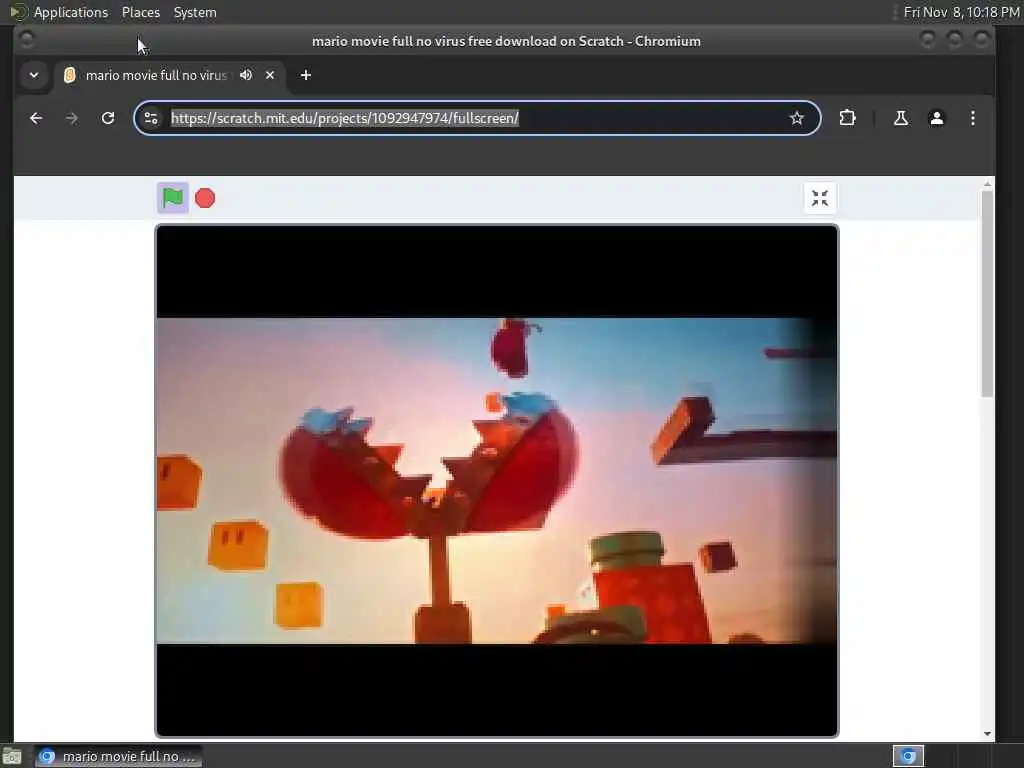Open the Extensions puzzle icon
1024x768 pixels.
(x=847, y=118)
